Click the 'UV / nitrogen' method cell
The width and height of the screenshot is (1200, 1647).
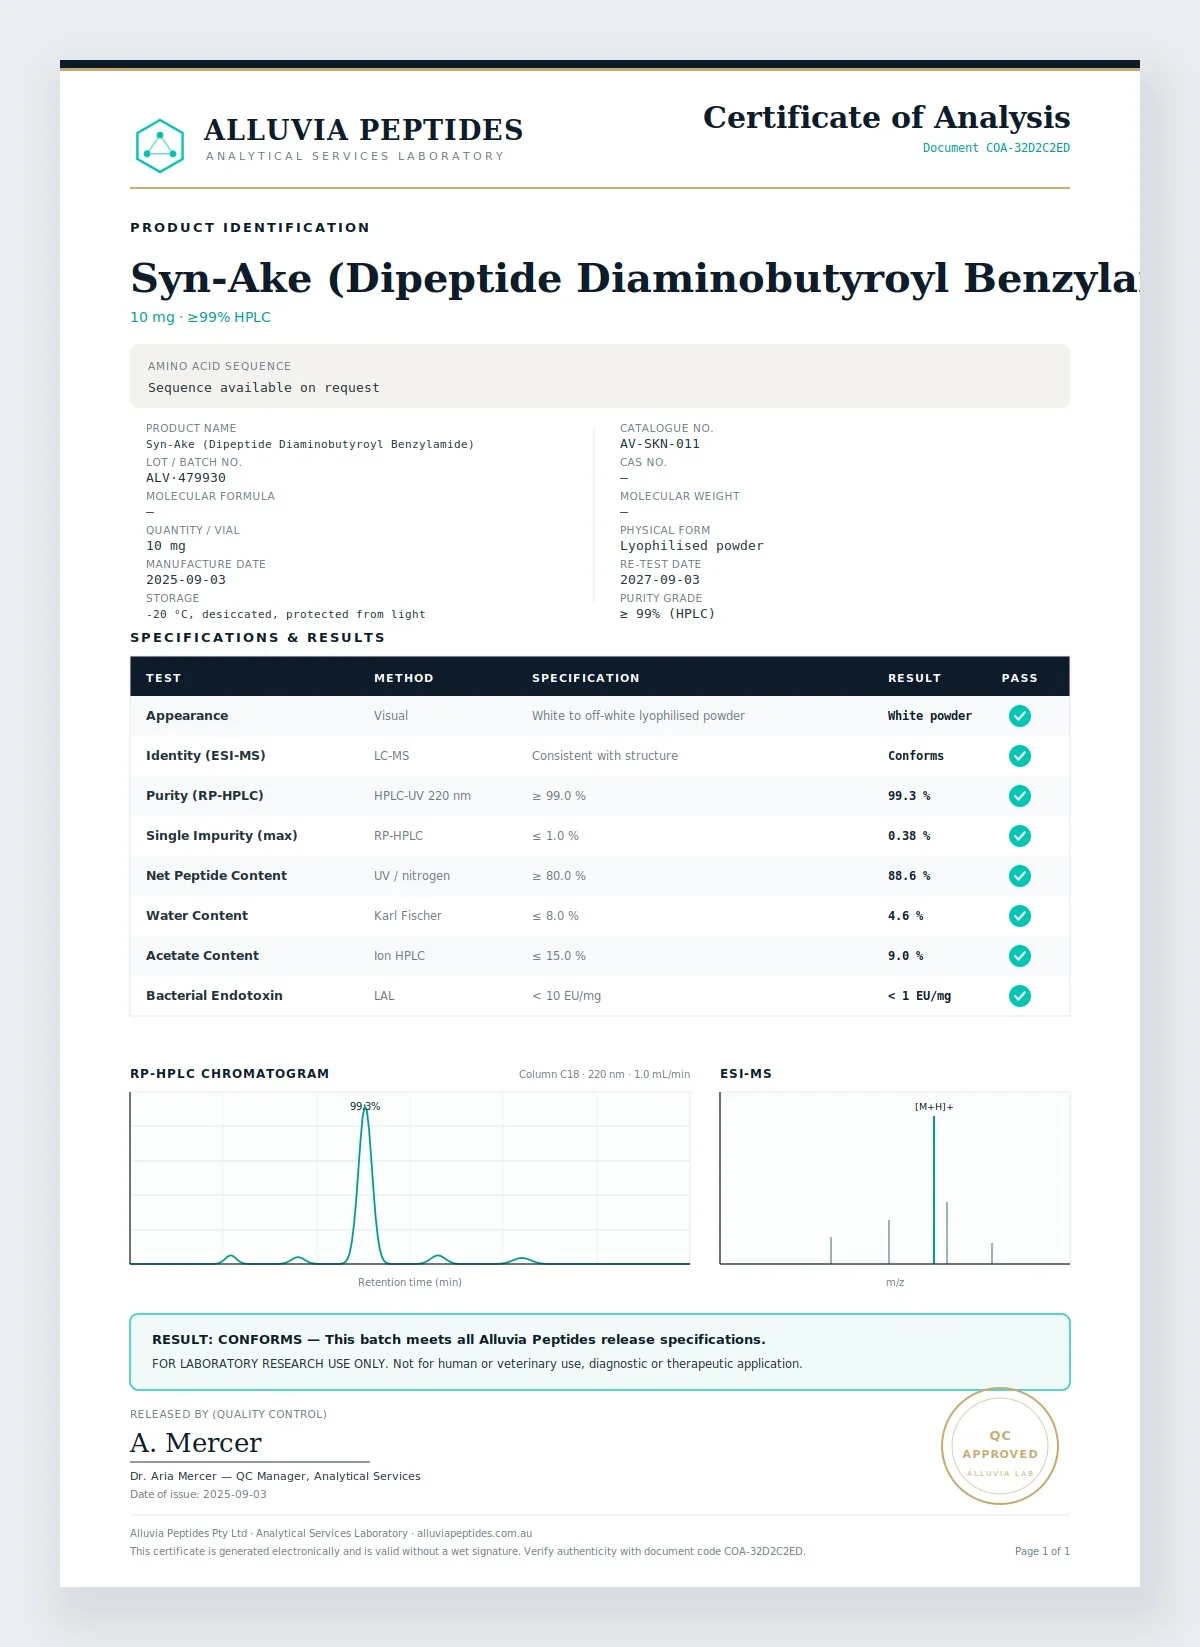coord(412,876)
